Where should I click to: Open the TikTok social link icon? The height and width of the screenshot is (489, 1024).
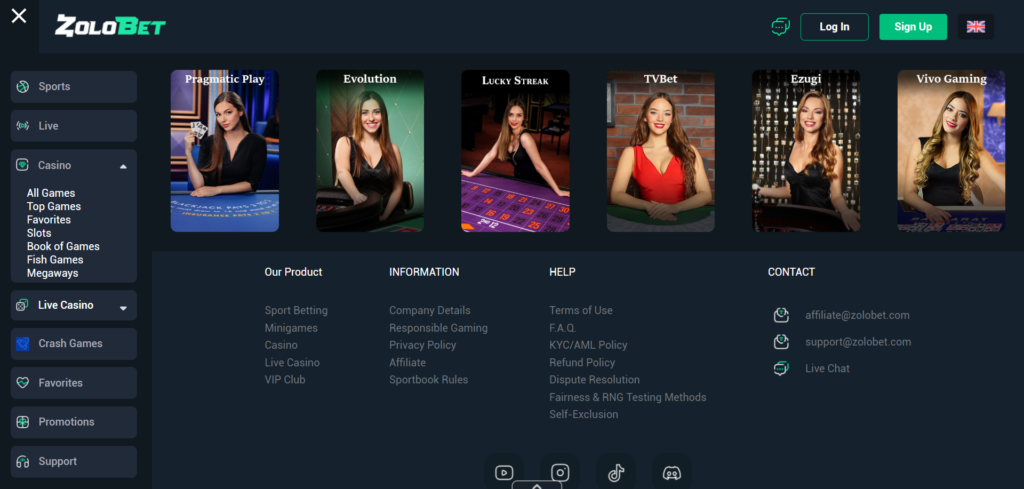(x=616, y=473)
